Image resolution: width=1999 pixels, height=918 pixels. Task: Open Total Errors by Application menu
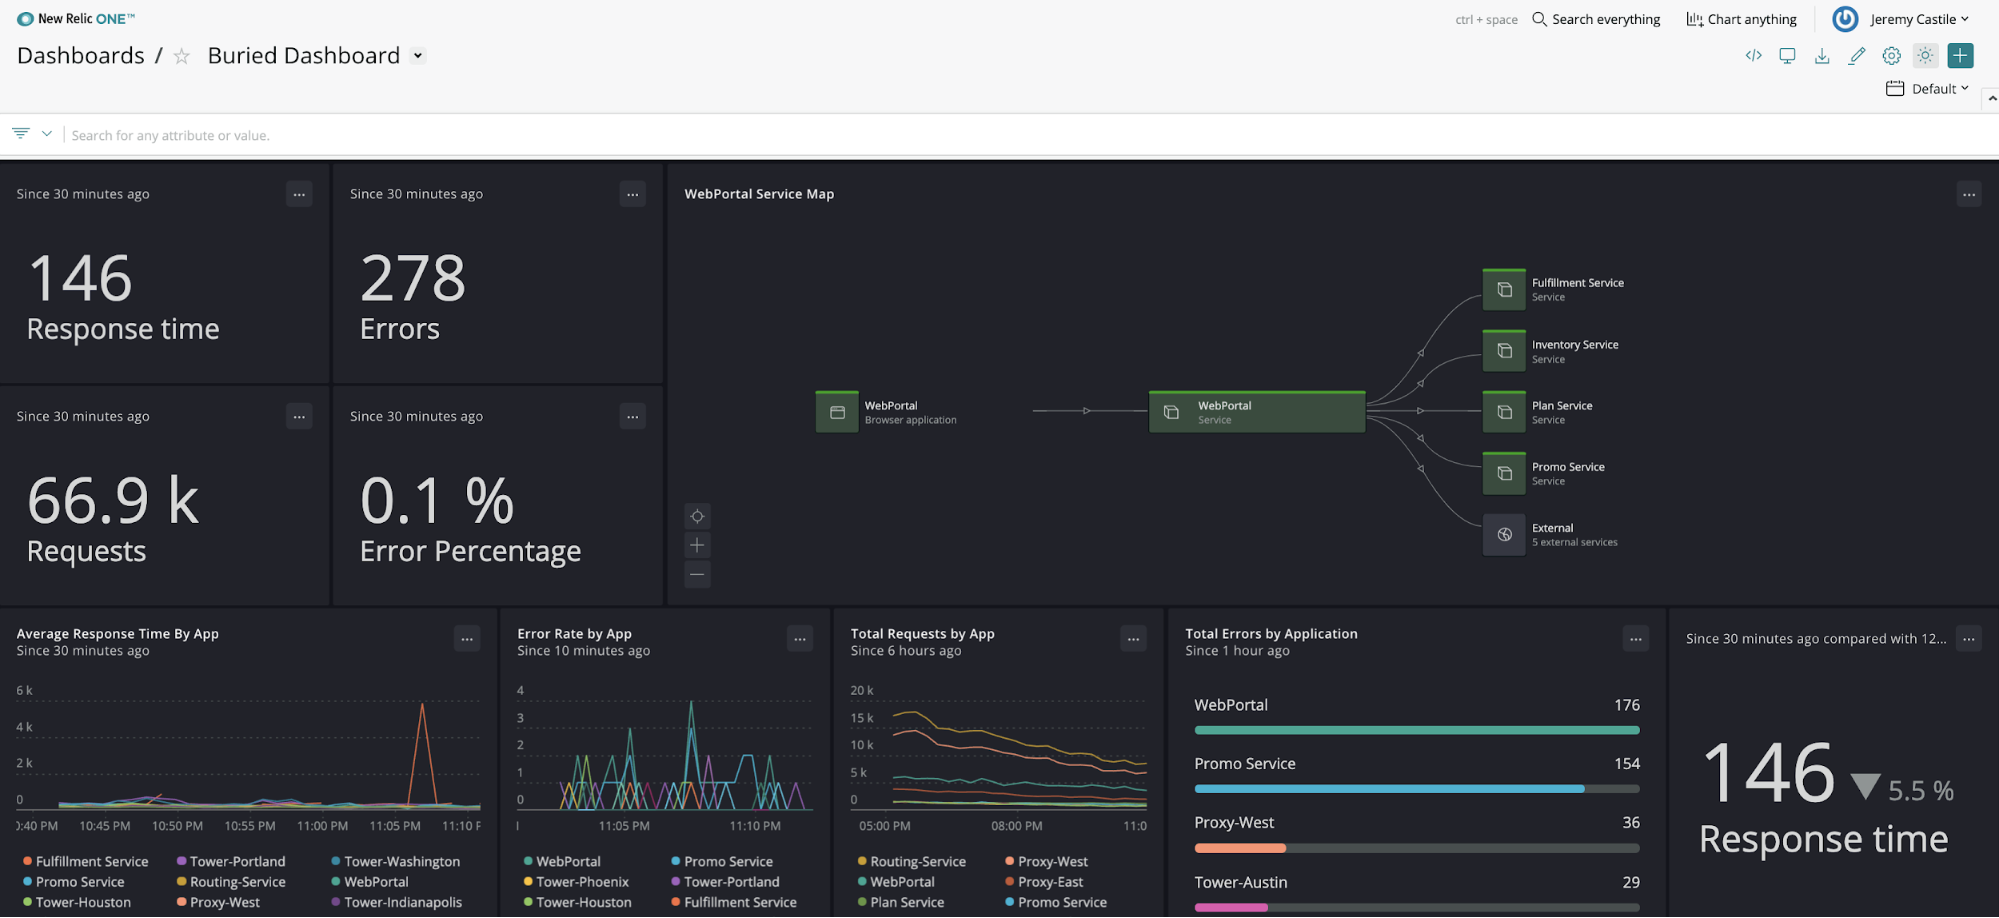click(1636, 638)
